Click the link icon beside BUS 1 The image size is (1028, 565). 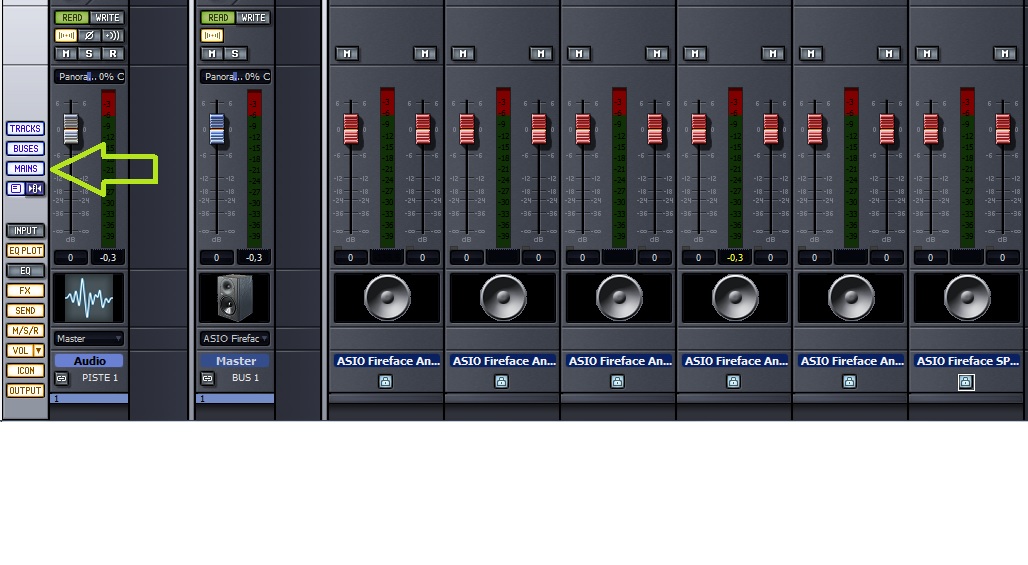point(207,378)
